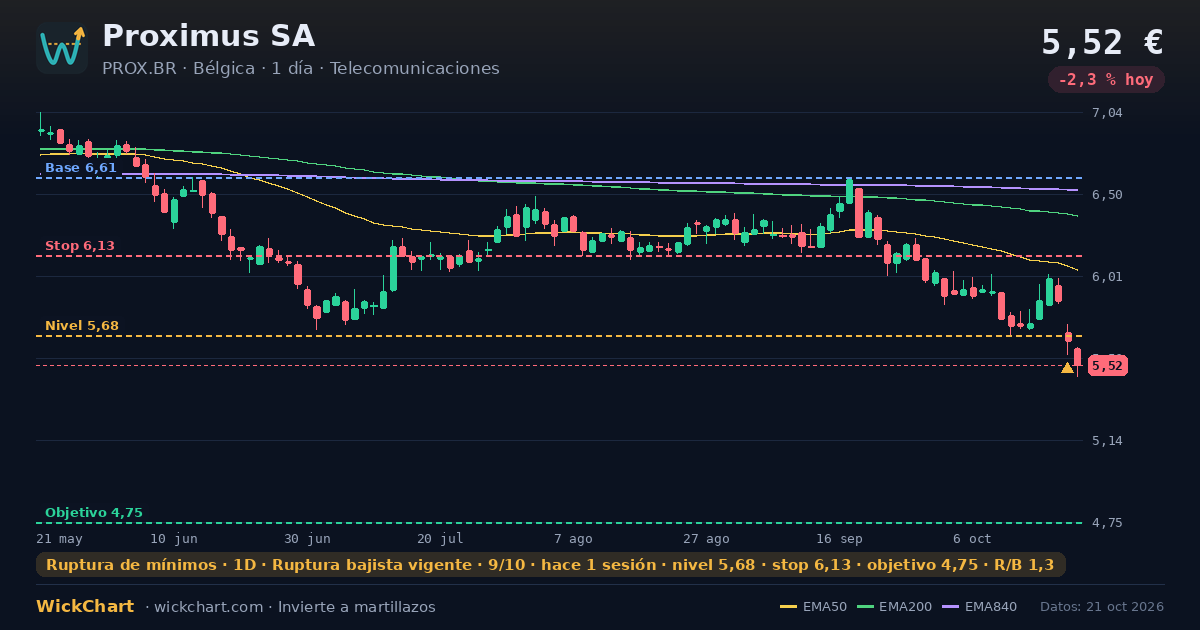Image resolution: width=1200 pixels, height=630 pixels.
Task: Click the red 5,52 current price tag on the axis
Action: (1108, 366)
